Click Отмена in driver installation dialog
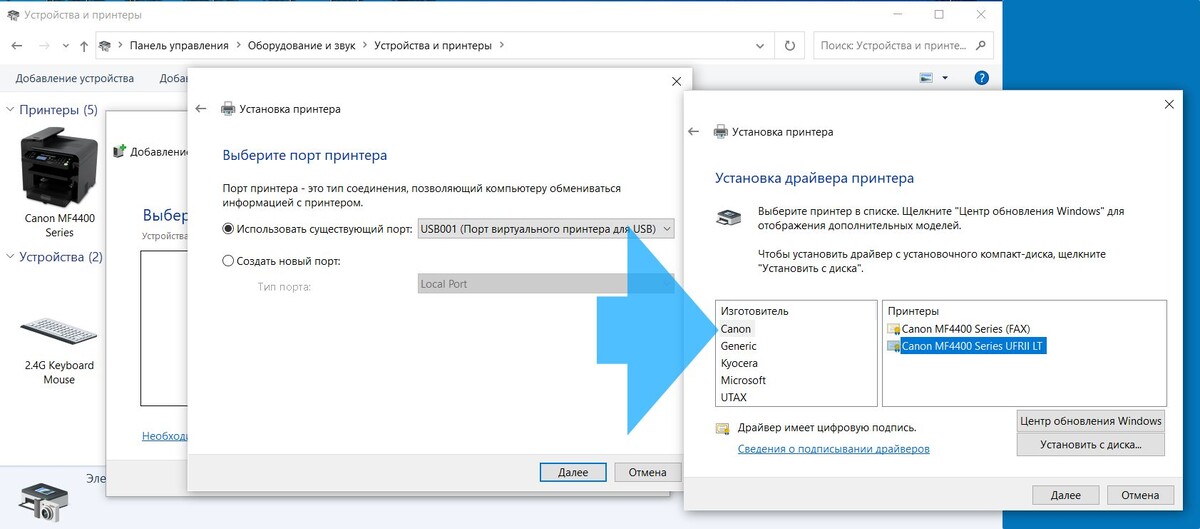Screen dimensions: 1200x529 tap(1140, 495)
